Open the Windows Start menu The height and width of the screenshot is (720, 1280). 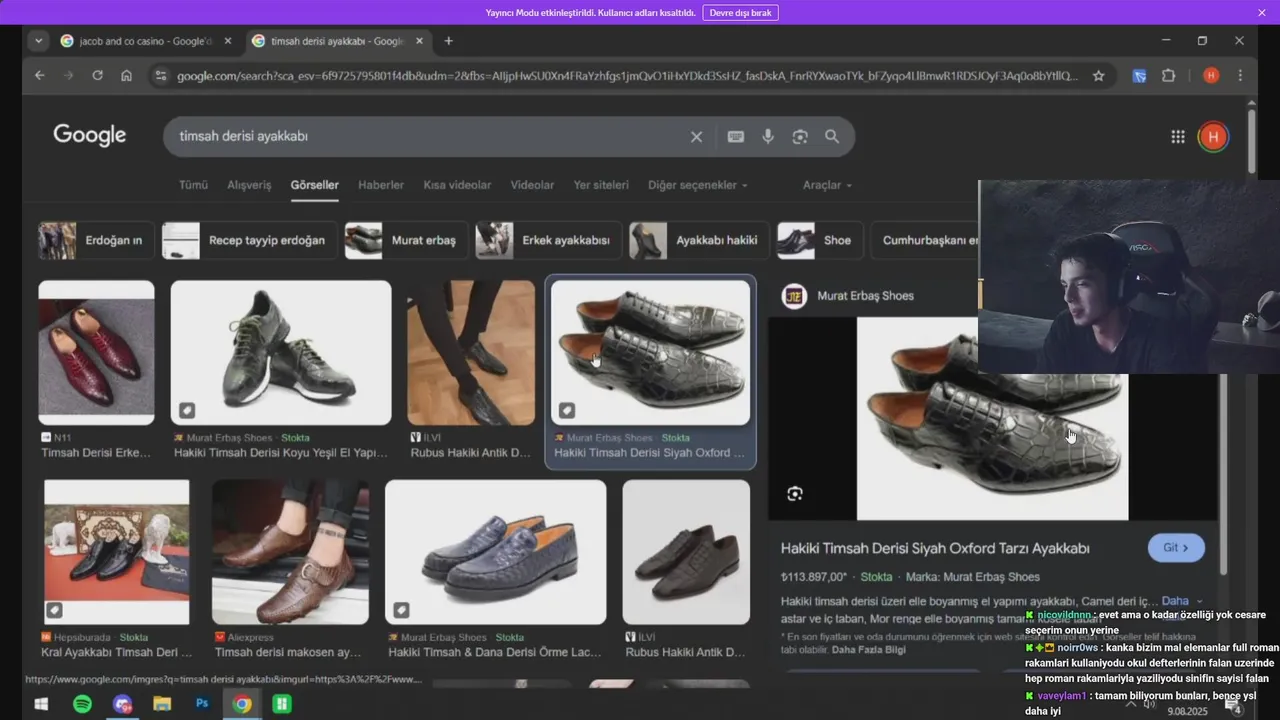click(41, 704)
